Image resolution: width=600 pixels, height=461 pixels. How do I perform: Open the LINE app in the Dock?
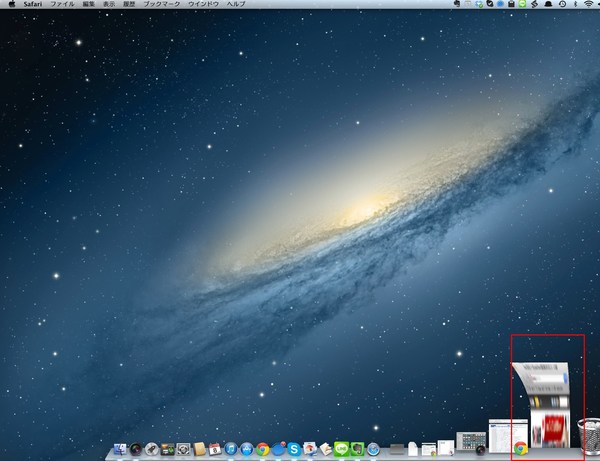point(341,450)
